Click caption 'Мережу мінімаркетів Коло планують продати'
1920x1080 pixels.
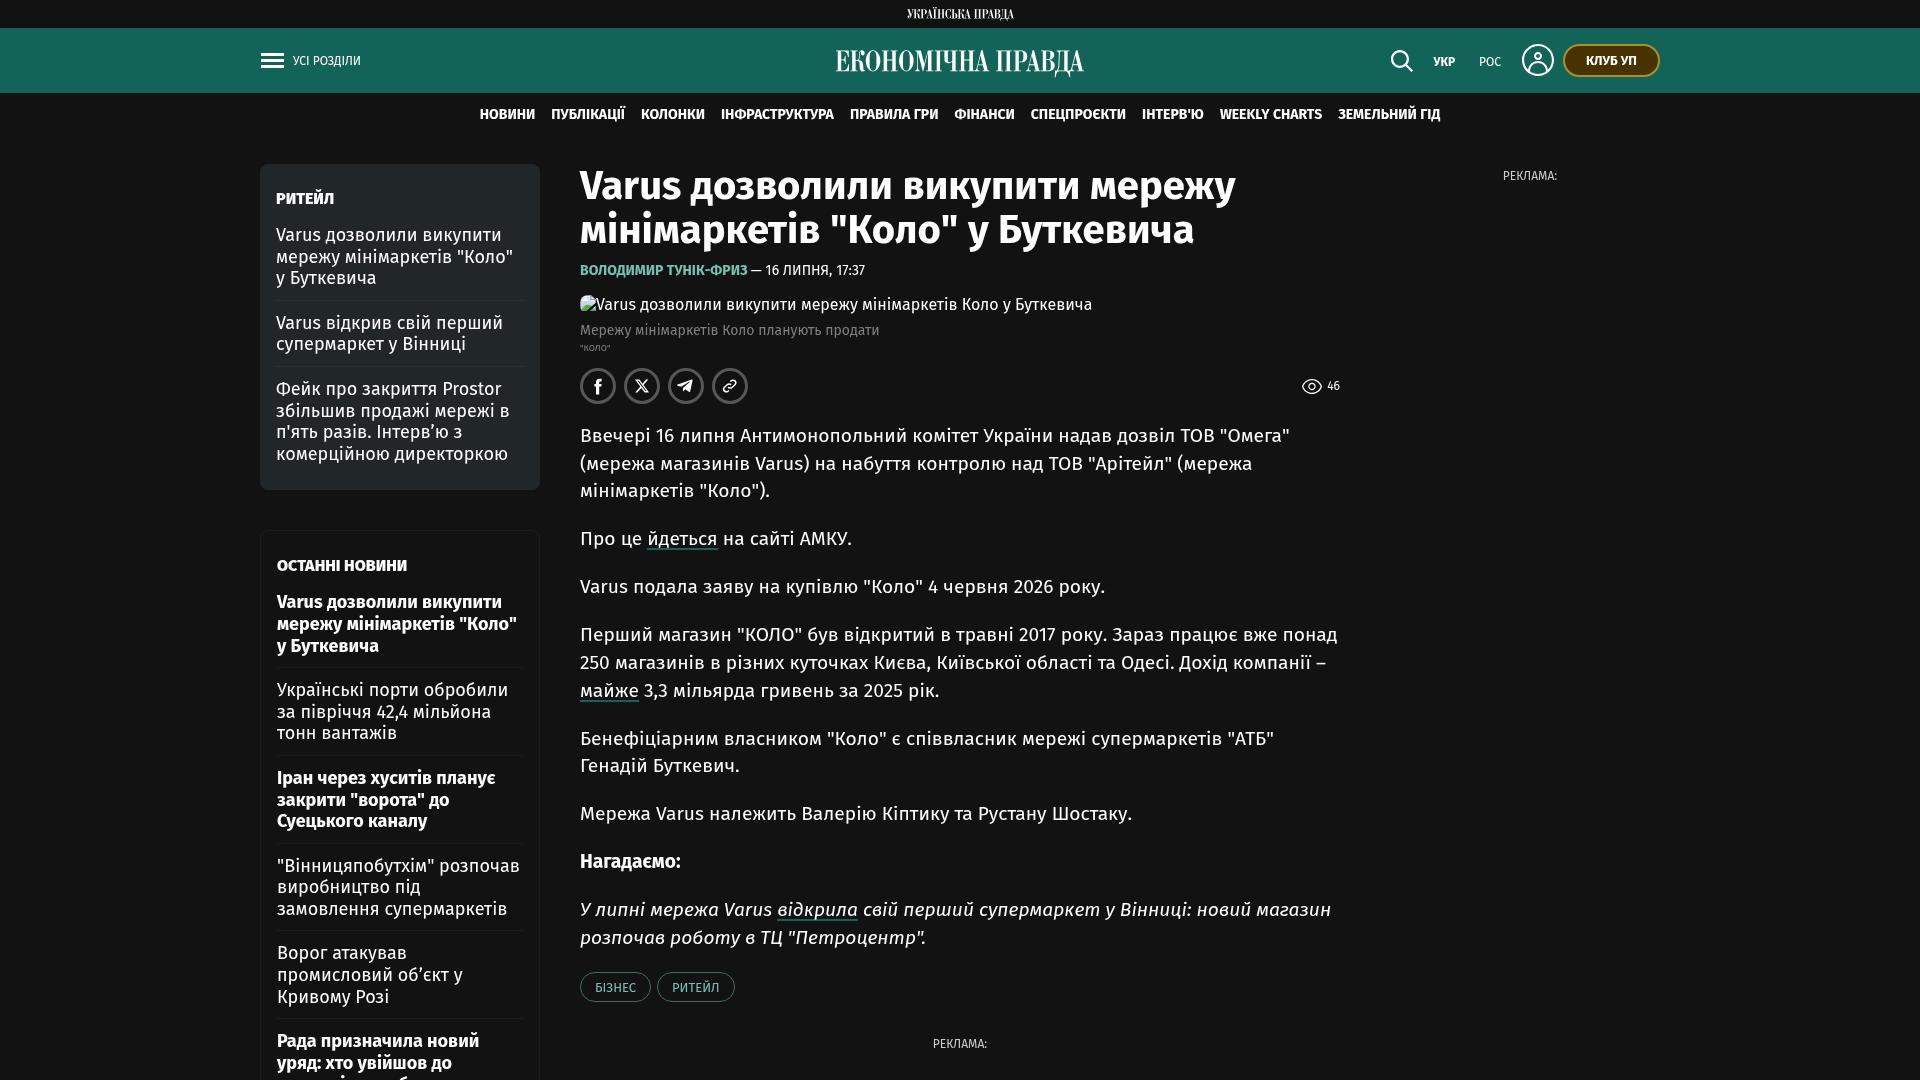pyautogui.click(x=730, y=331)
